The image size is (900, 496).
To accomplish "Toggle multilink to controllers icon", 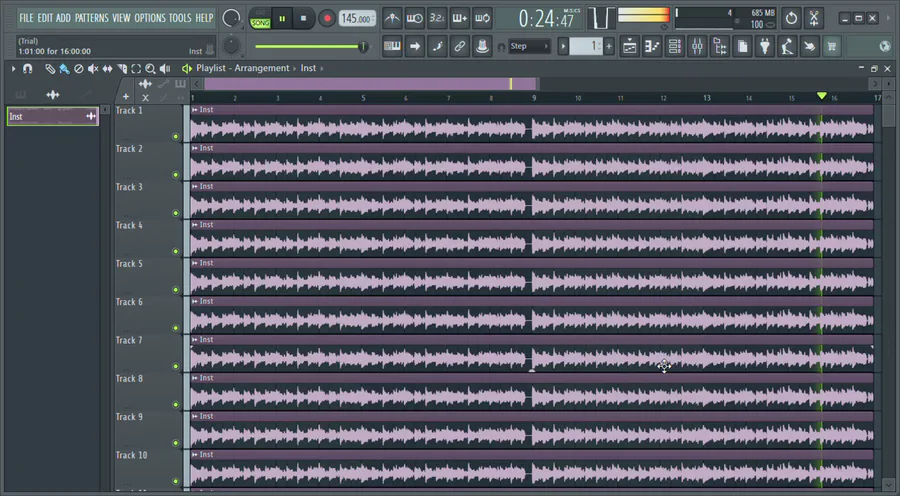I will point(482,46).
